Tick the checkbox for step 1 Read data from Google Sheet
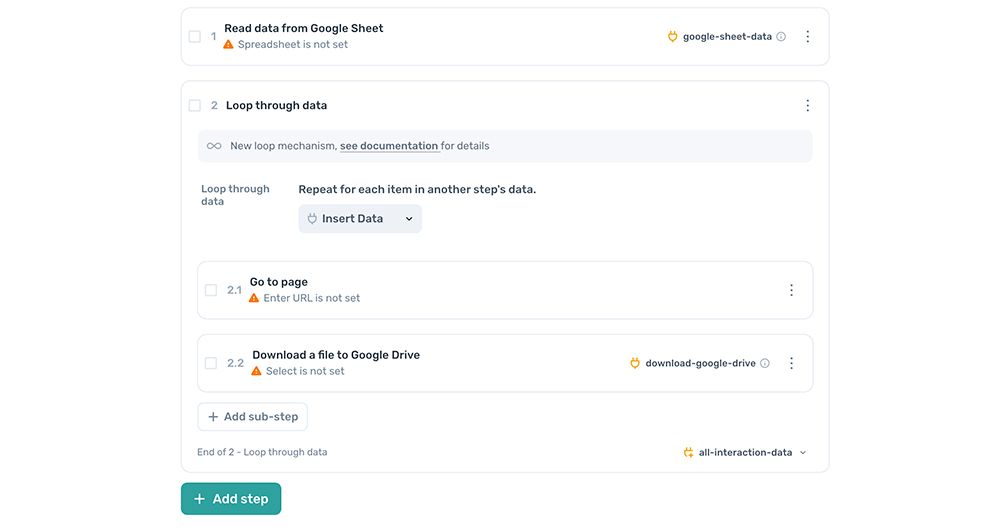The image size is (1000, 530). (195, 36)
